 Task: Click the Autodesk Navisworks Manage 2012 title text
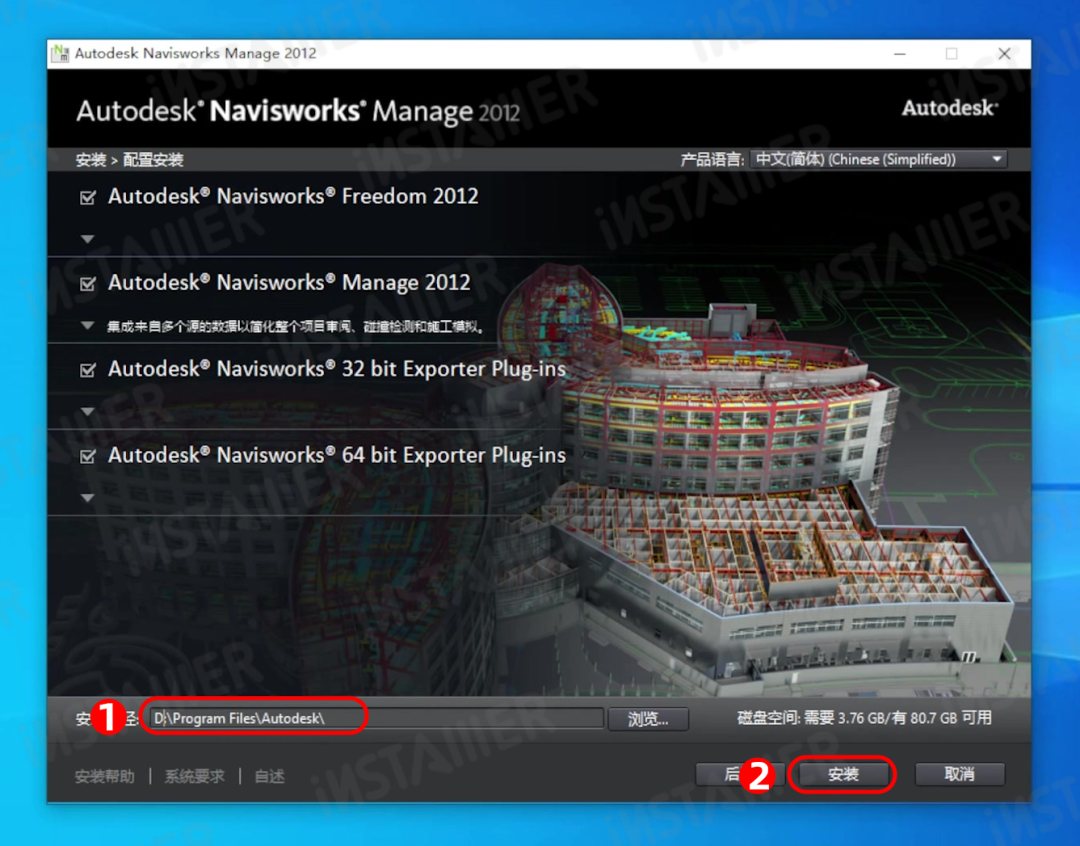pyautogui.click(x=289, y=282)
